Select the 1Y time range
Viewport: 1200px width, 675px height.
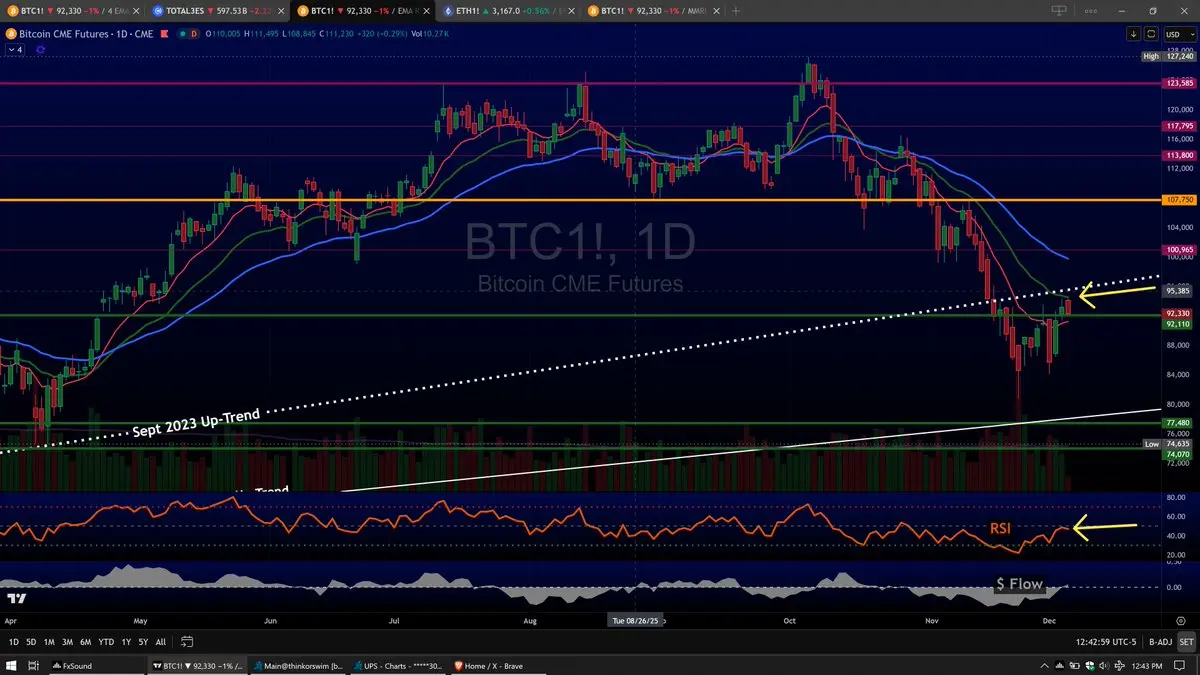point(125,642)
